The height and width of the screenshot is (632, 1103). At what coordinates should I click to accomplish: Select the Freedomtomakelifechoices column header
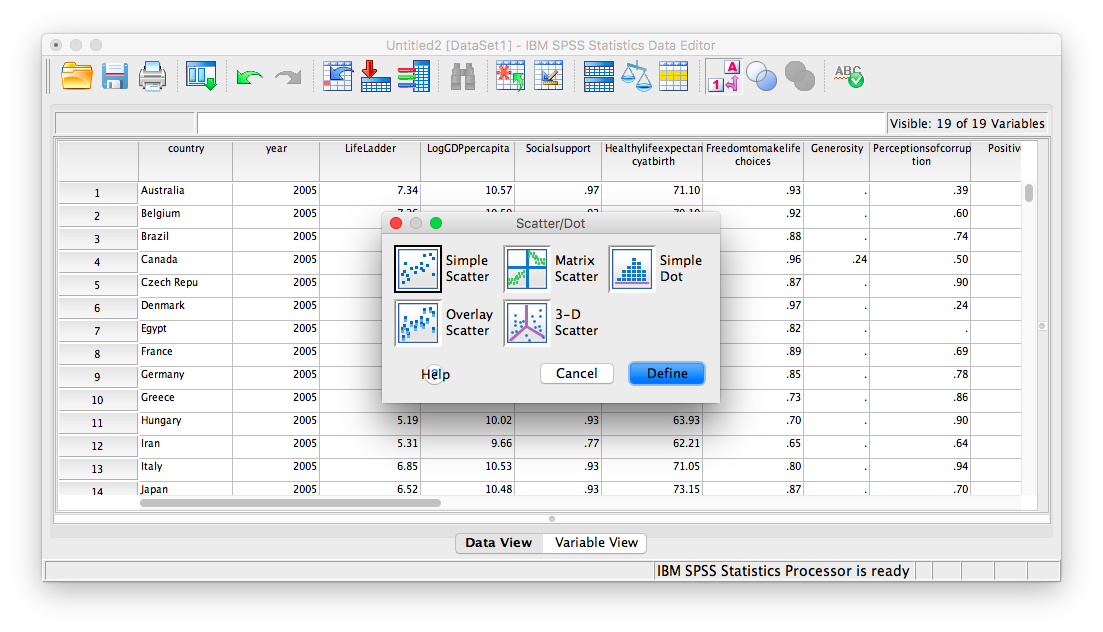[753, 160]
